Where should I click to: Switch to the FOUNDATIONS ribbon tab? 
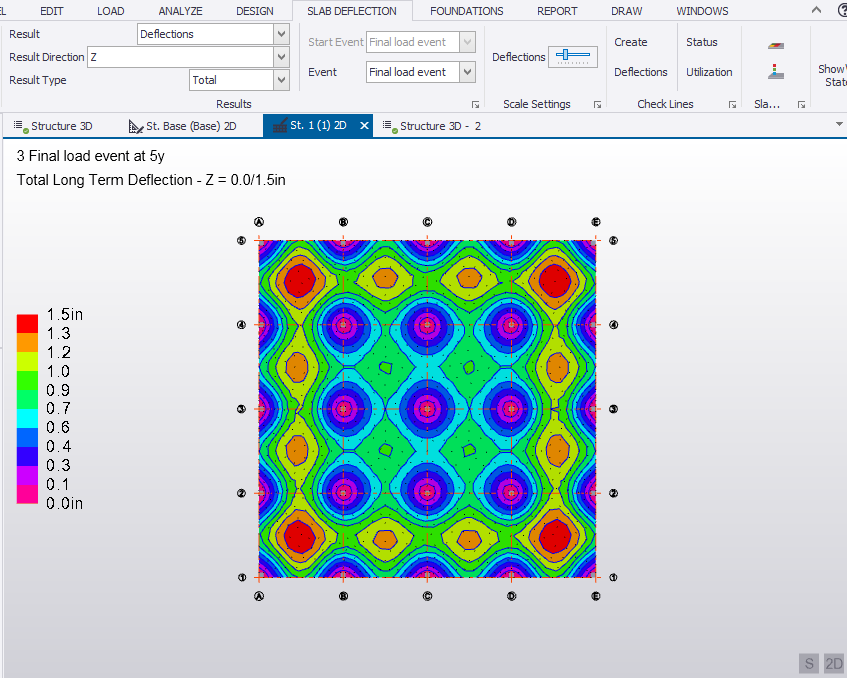coord(466,11)
